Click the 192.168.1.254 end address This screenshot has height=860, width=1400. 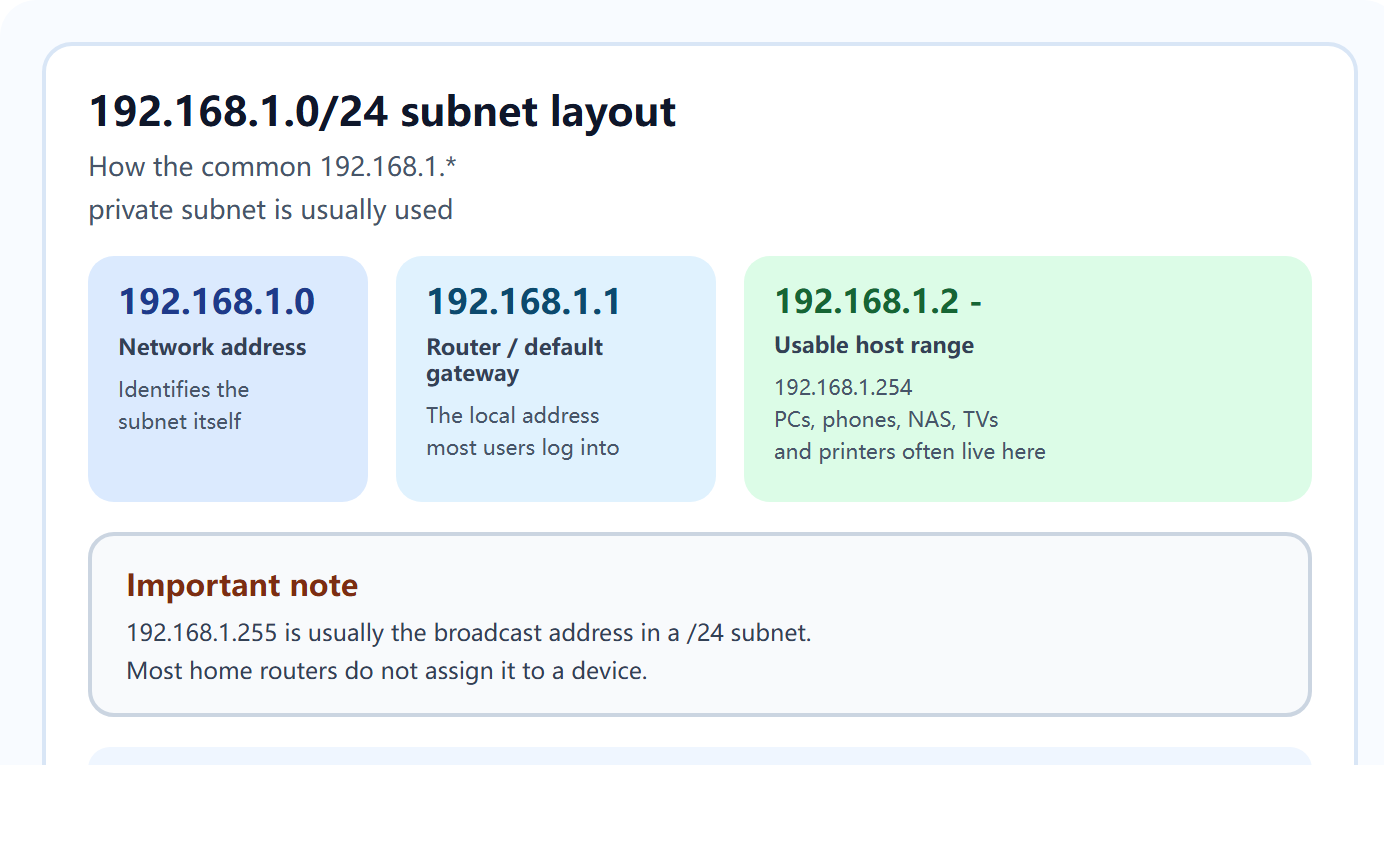tap(844, 387)
